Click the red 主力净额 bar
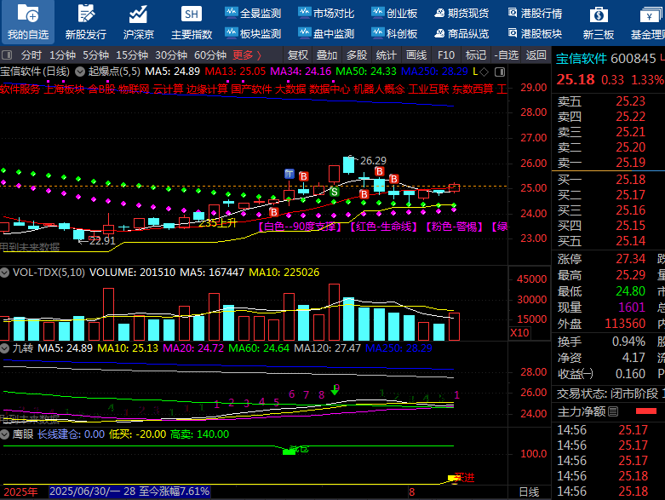Image resolution: width=665 pixels, height=500 pixels. point(646,411)
